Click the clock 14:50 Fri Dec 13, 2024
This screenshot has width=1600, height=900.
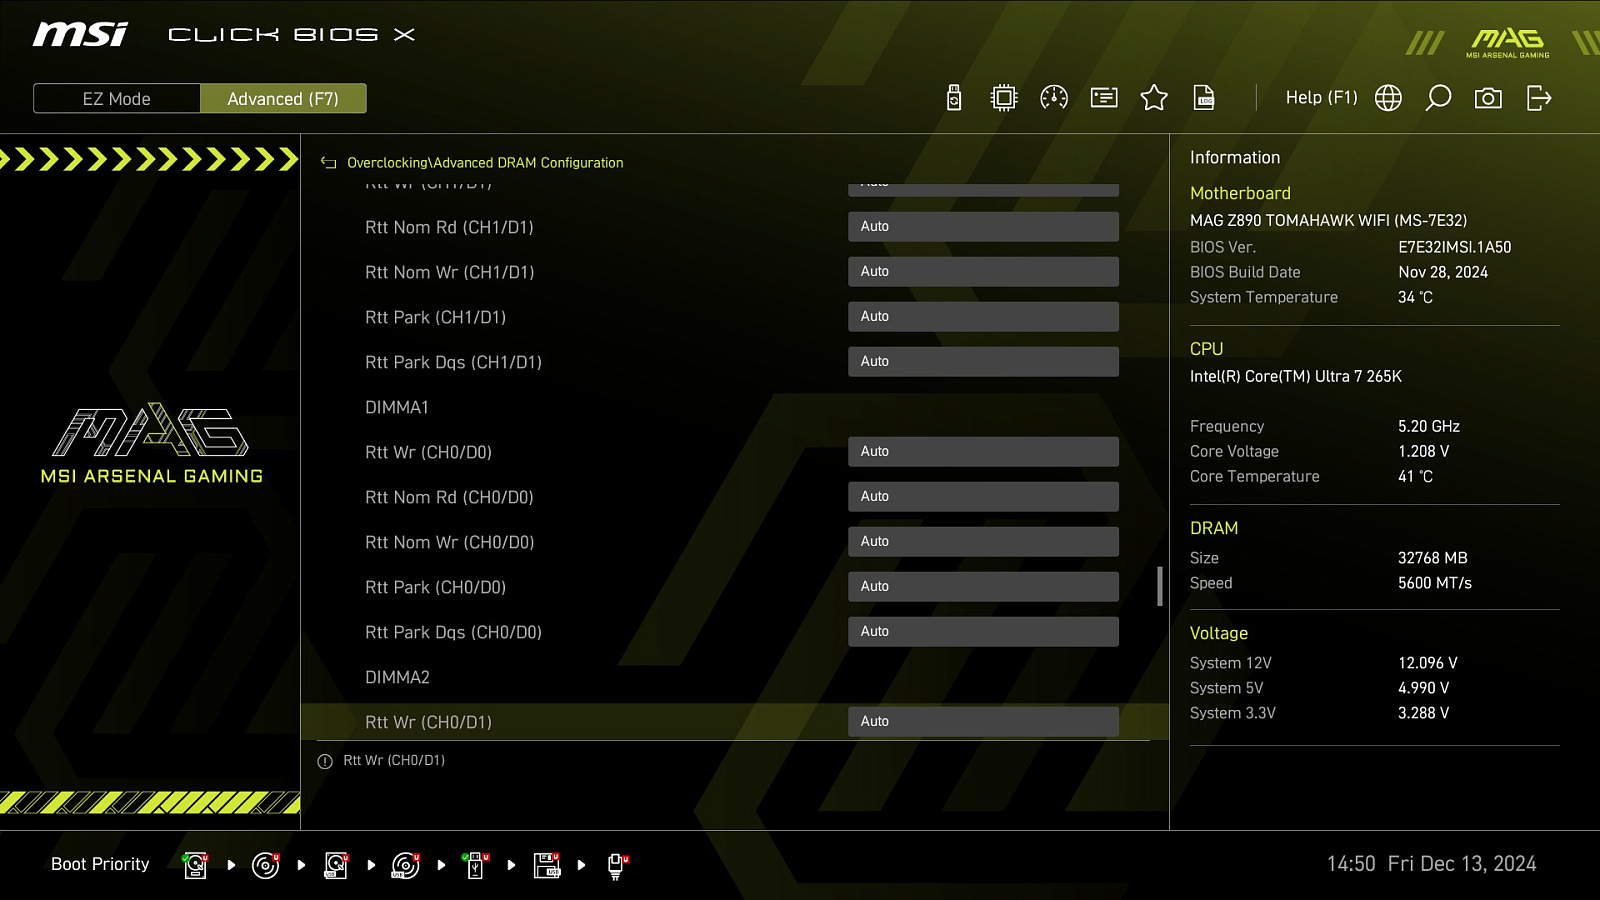point(1431,864)
